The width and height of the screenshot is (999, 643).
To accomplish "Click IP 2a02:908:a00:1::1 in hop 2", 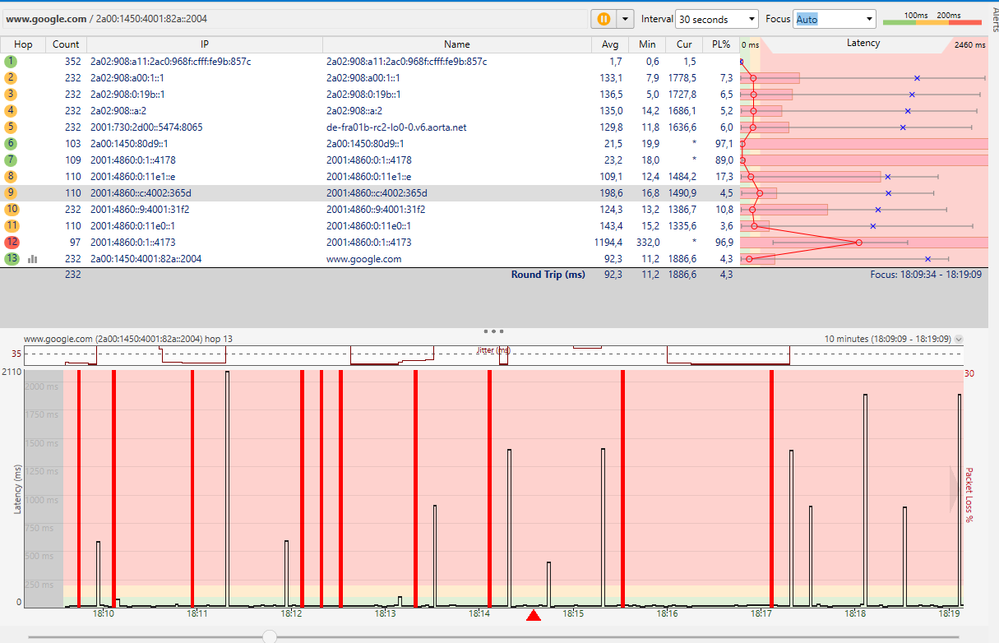I will click(x=127, y=78).
